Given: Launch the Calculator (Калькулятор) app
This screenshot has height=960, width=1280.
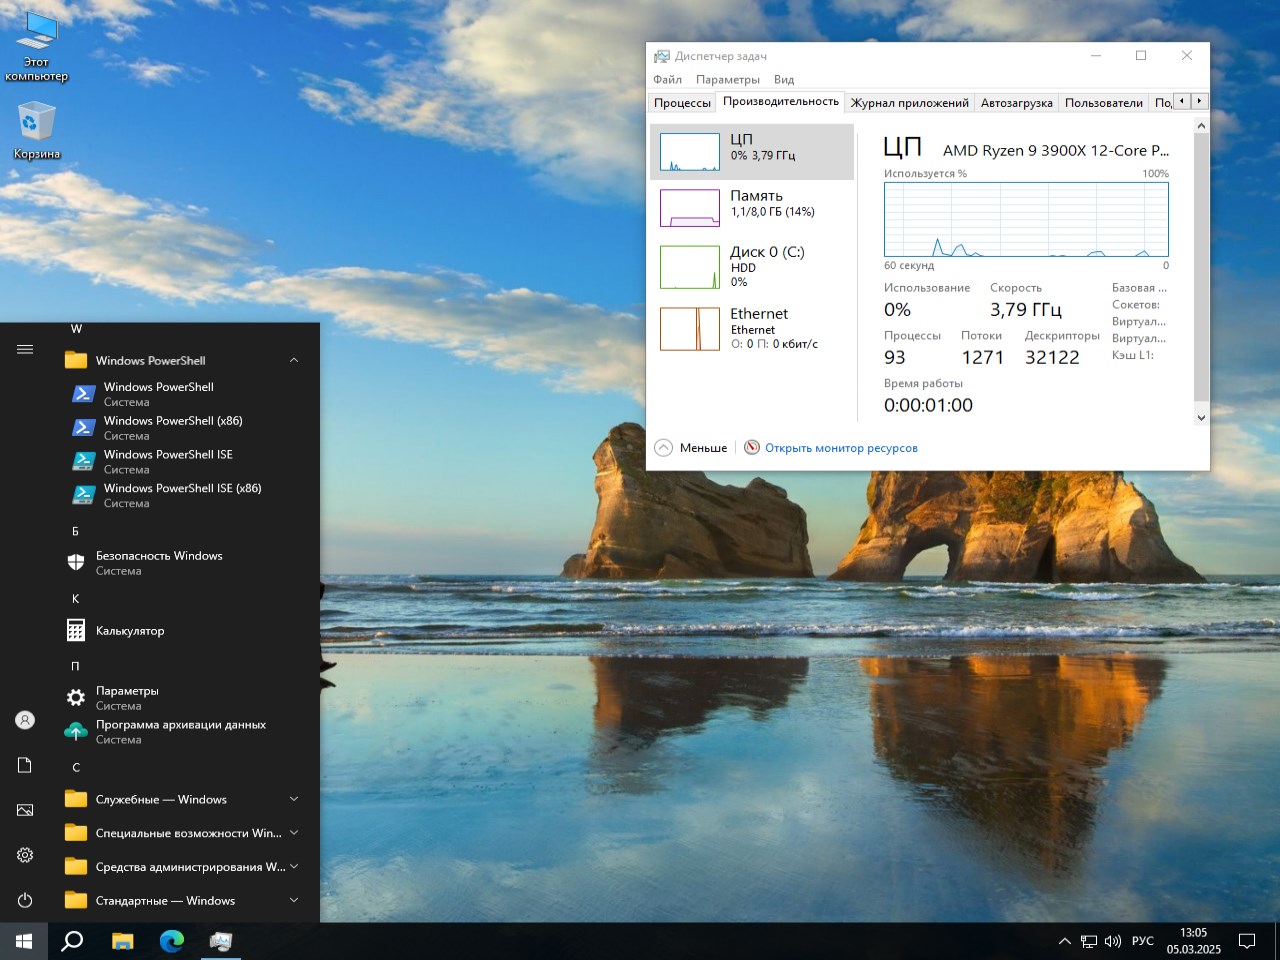Looking at the screenshot, I should click(130, 631).
